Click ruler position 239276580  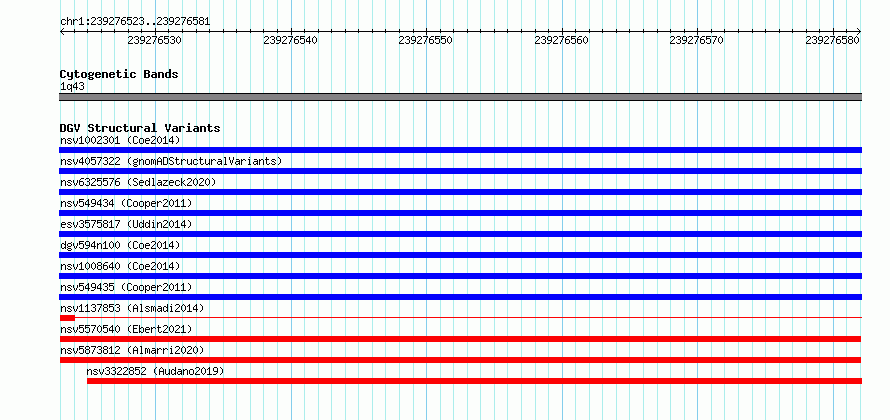click(x=833, y=40)
